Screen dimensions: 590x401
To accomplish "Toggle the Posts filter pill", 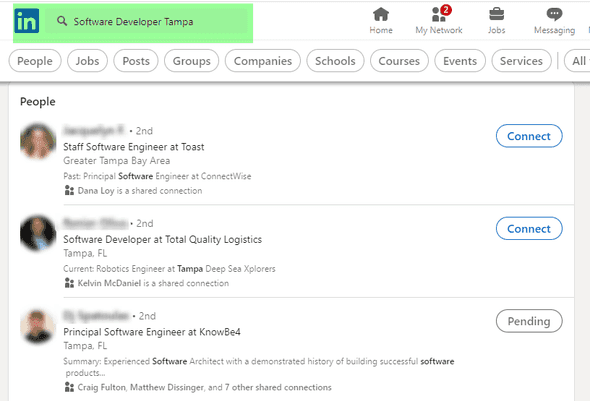I will (x=136, y=61).
